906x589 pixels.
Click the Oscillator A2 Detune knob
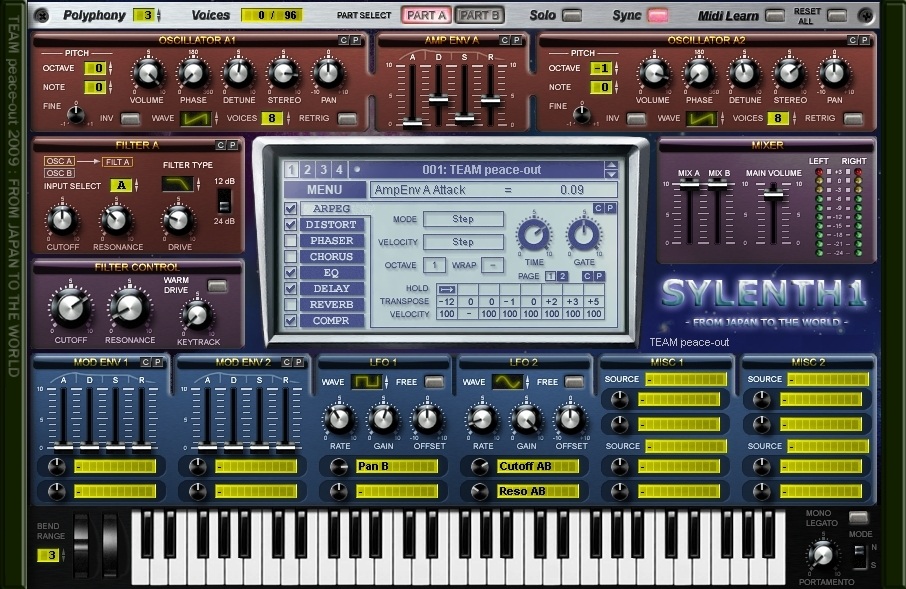point(744,73)
